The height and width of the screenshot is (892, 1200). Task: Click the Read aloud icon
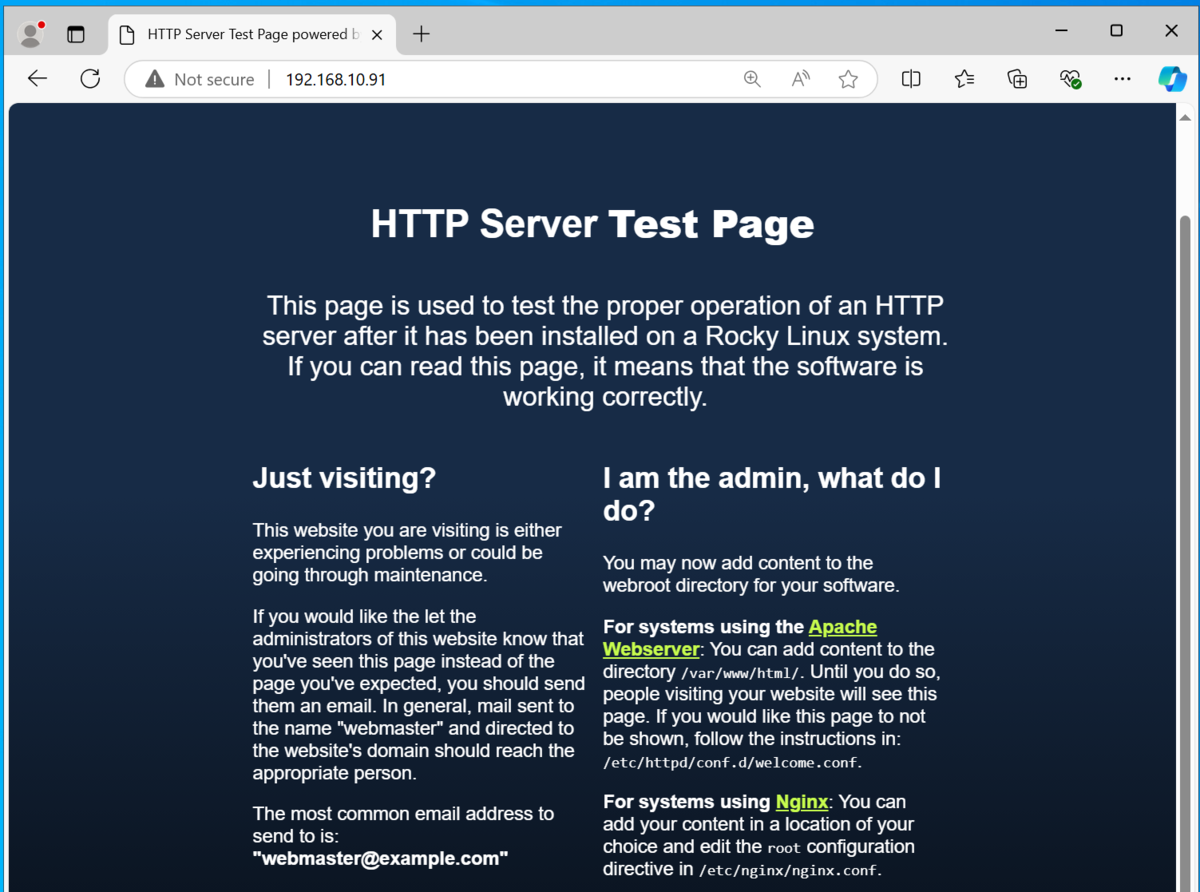pyautogui.click(x=800, y=79)
